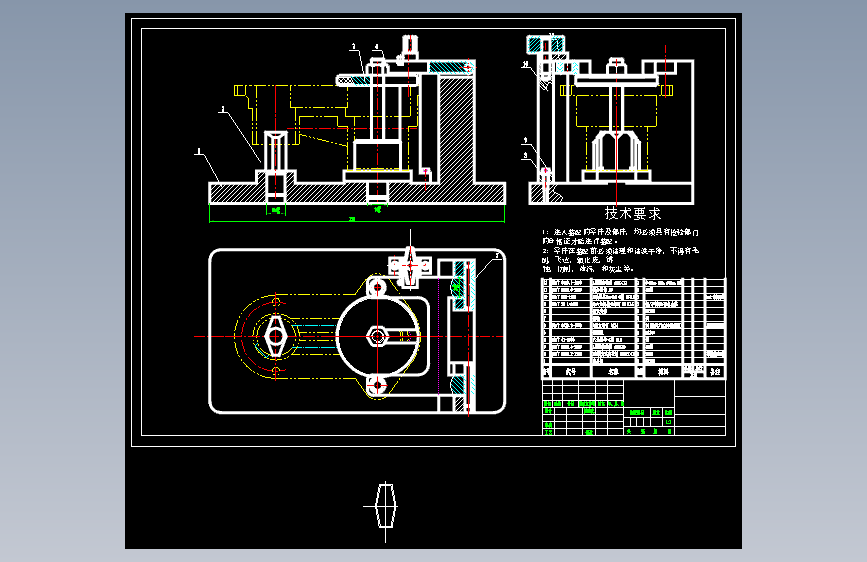Image resolution: width=867 pixels, height=562 pixels.
Task: Select the right side view of the fixture
Action: click(611, 120)
